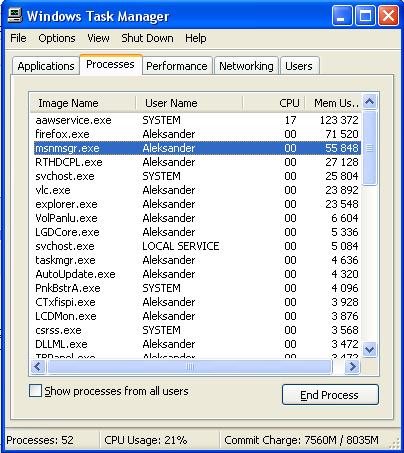Click the 123 372 memory usage value
The width and height of the screenshot is (404, 453).
tap(339, 120)
